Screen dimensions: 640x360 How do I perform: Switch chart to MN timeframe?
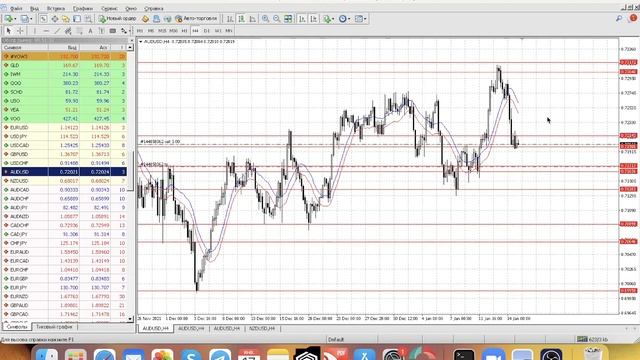point(229,31)
